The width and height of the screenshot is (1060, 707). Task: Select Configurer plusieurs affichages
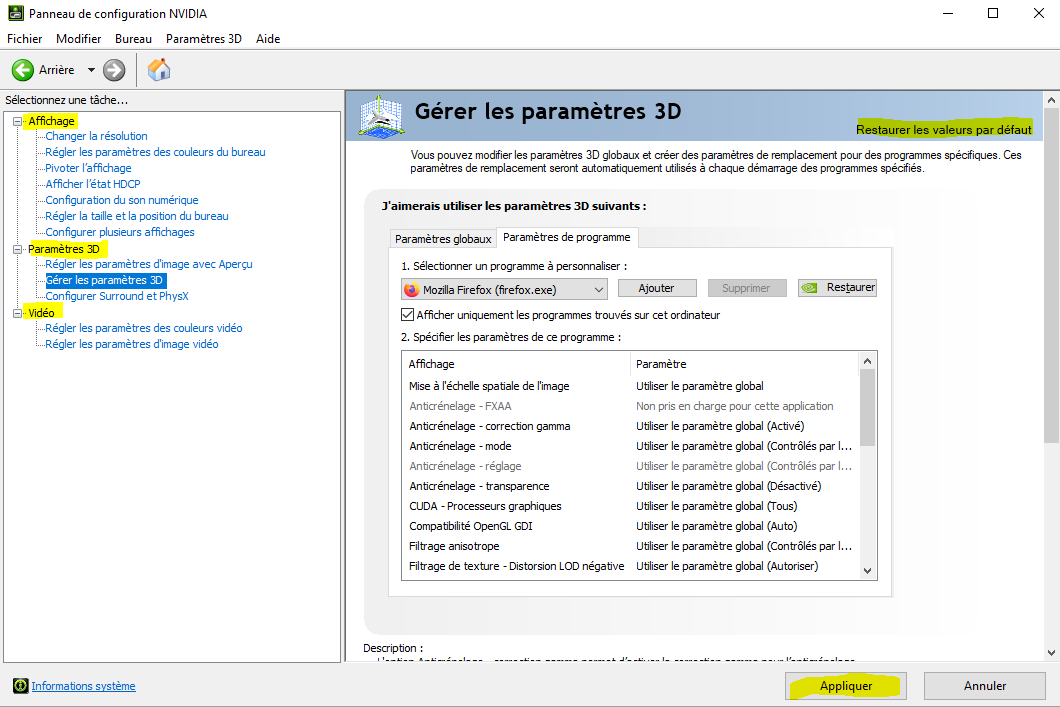pos(120,232)
